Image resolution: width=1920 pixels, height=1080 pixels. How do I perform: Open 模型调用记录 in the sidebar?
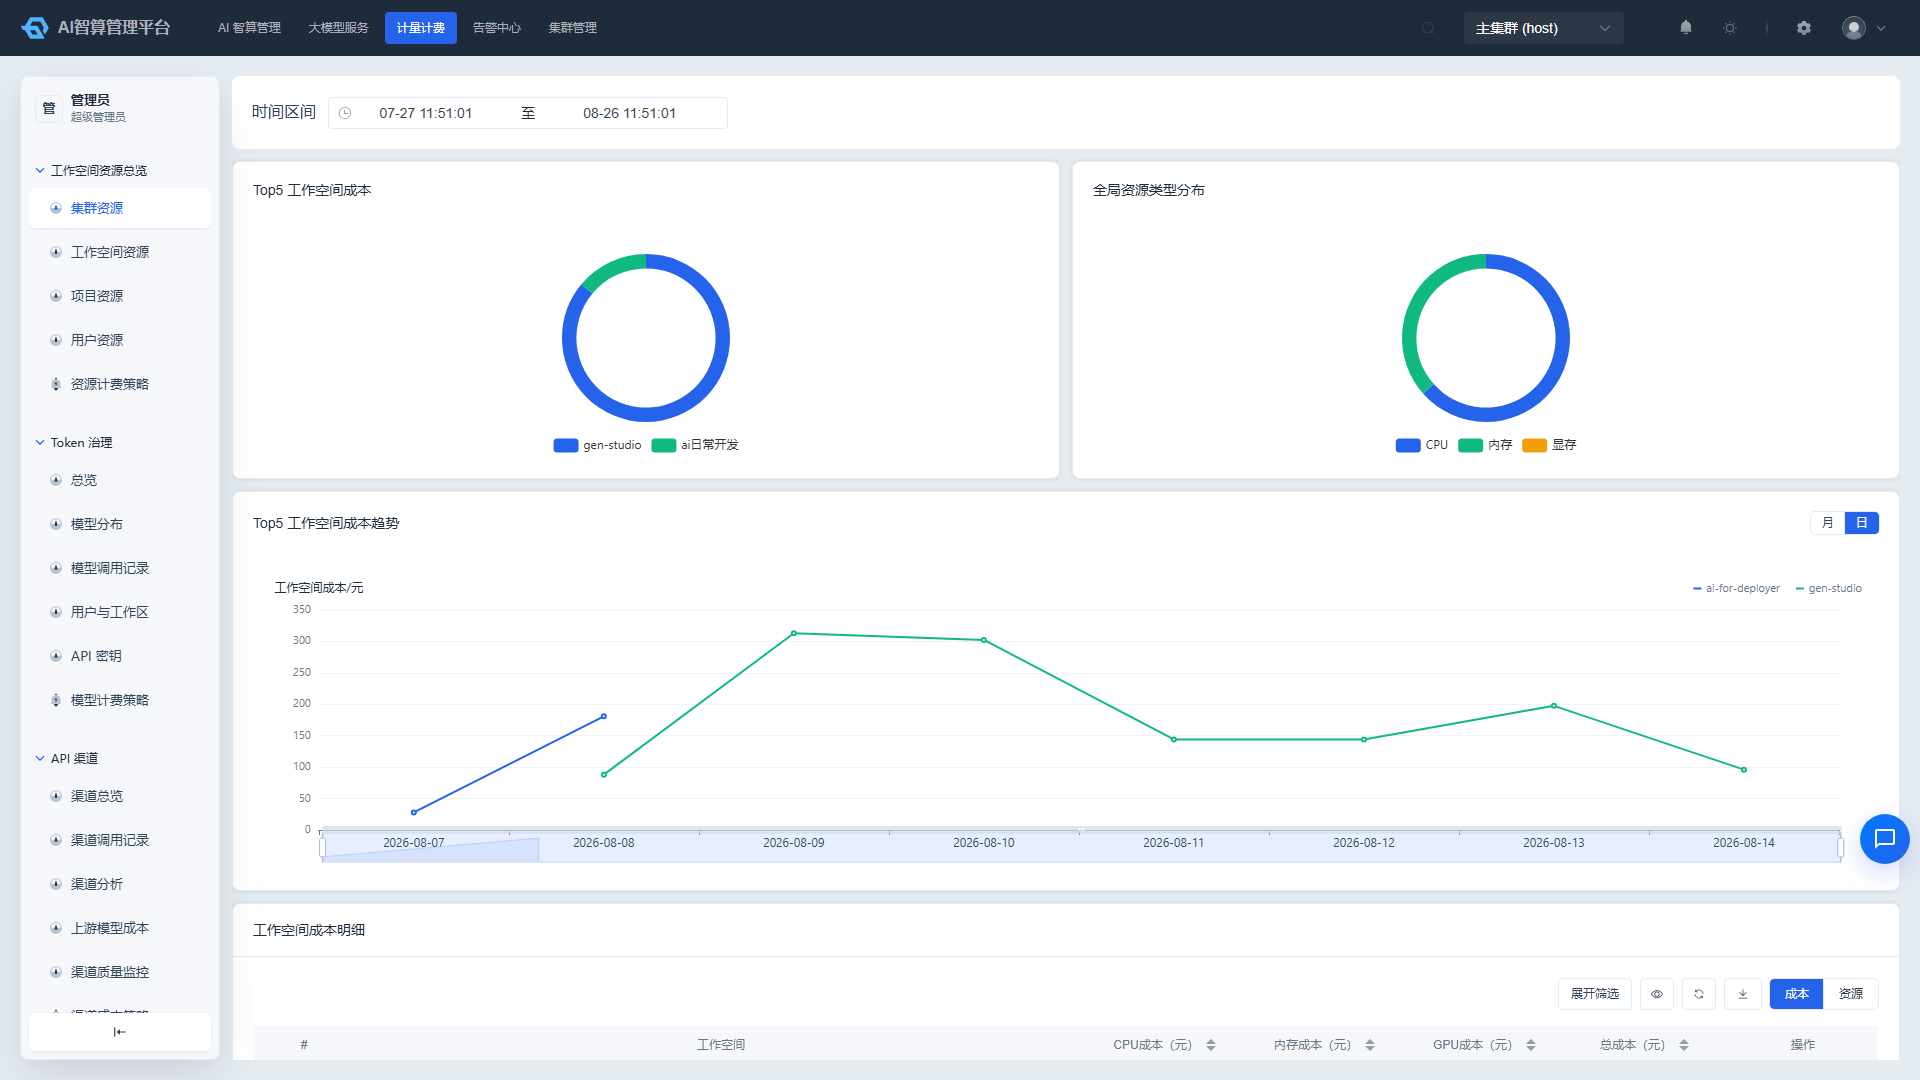coord(110,568)
